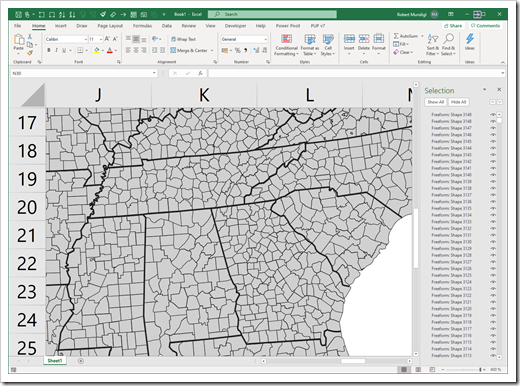Click the Select All corner triangle

point(33,95)
